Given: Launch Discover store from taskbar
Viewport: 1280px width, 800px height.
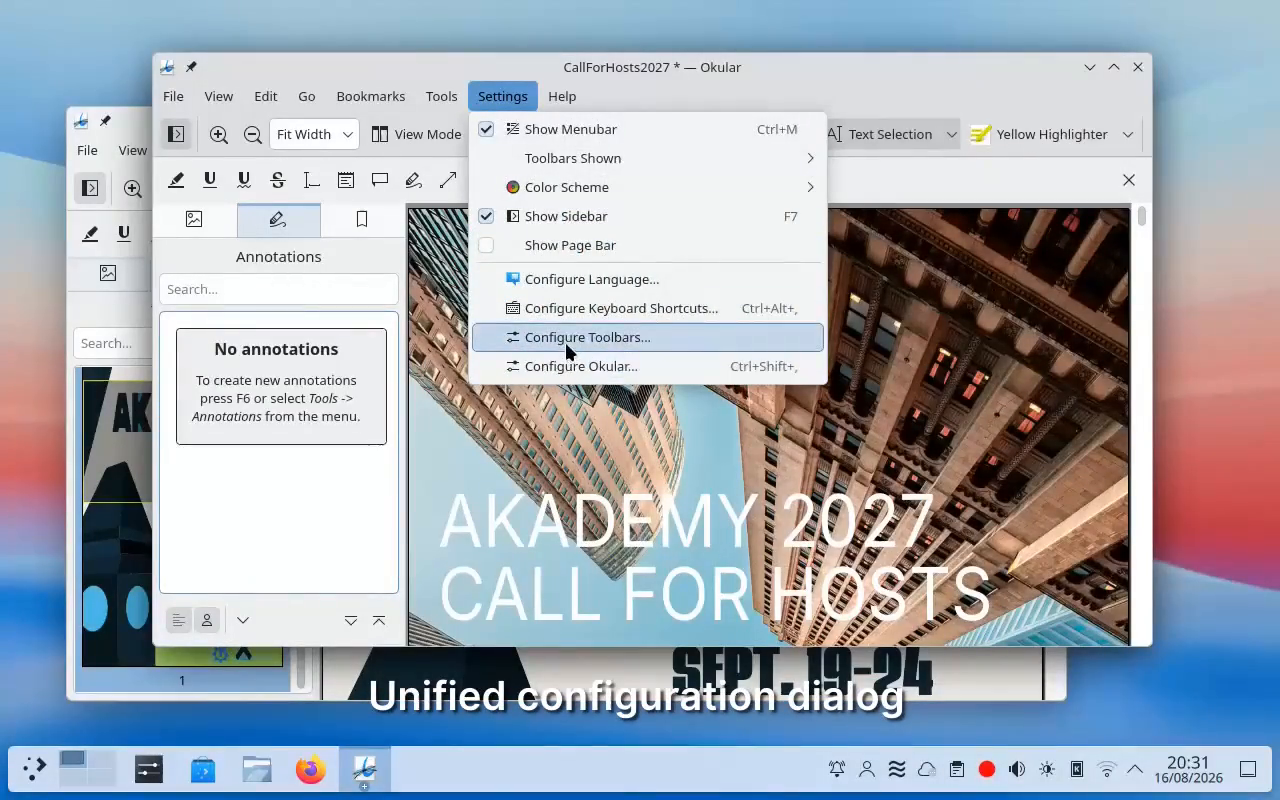Looking at the screenshot, I should point(203,769).
